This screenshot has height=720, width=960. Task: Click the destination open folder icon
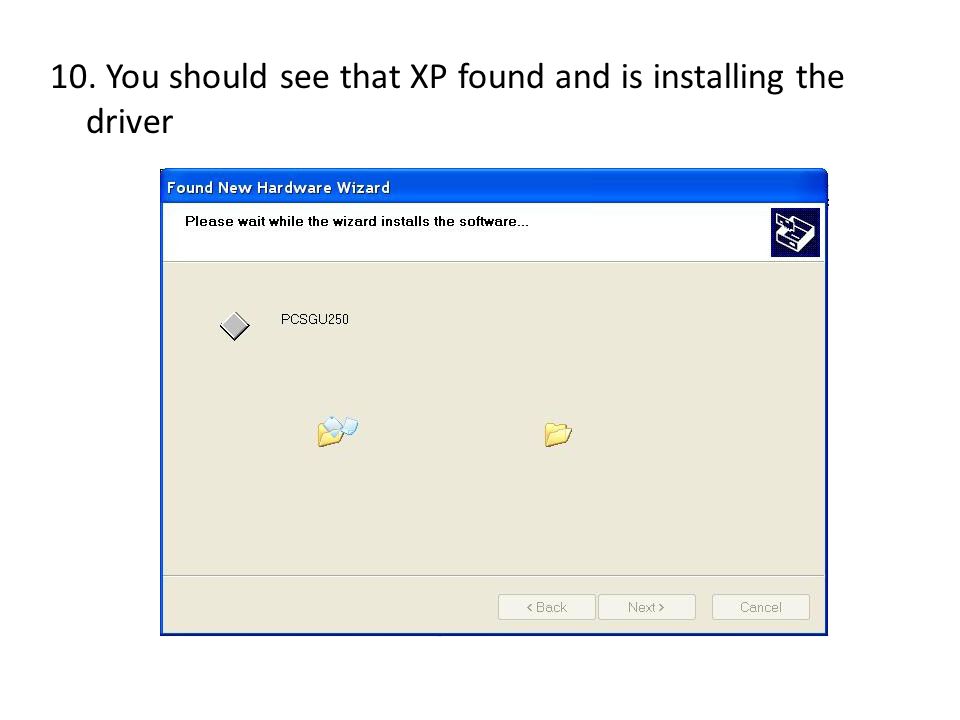558,434
